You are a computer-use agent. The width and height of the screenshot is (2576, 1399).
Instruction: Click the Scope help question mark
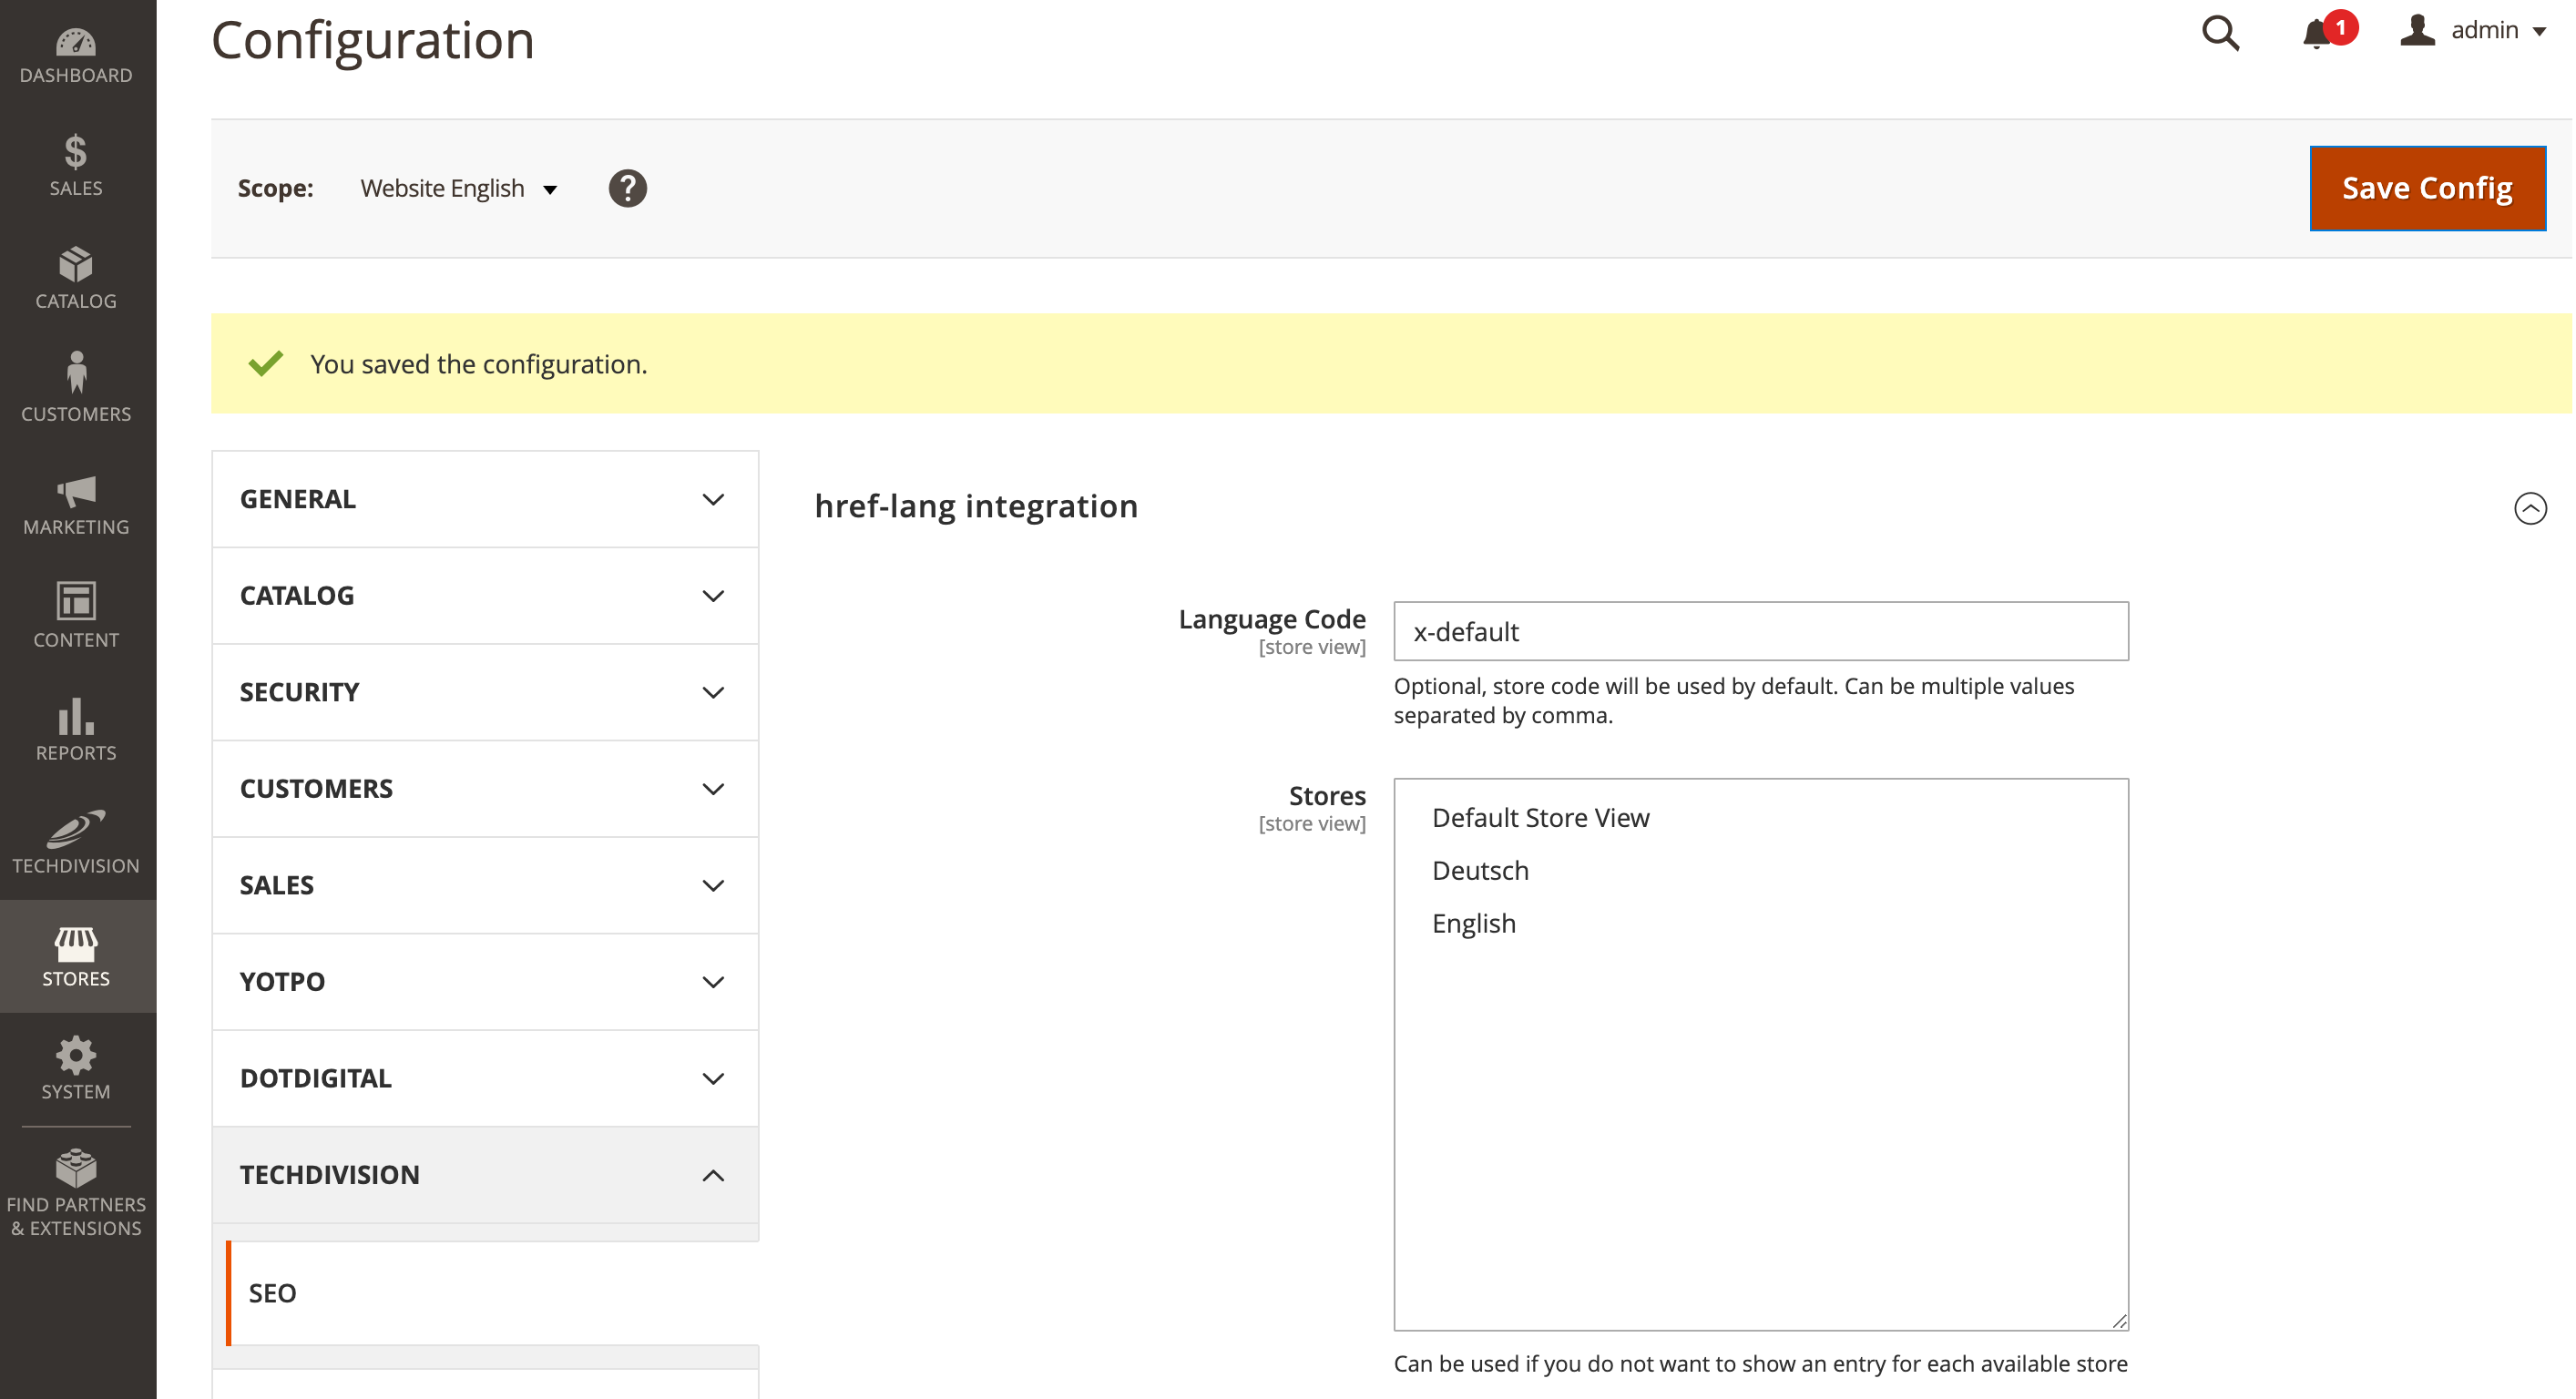[x=627, y=188]
